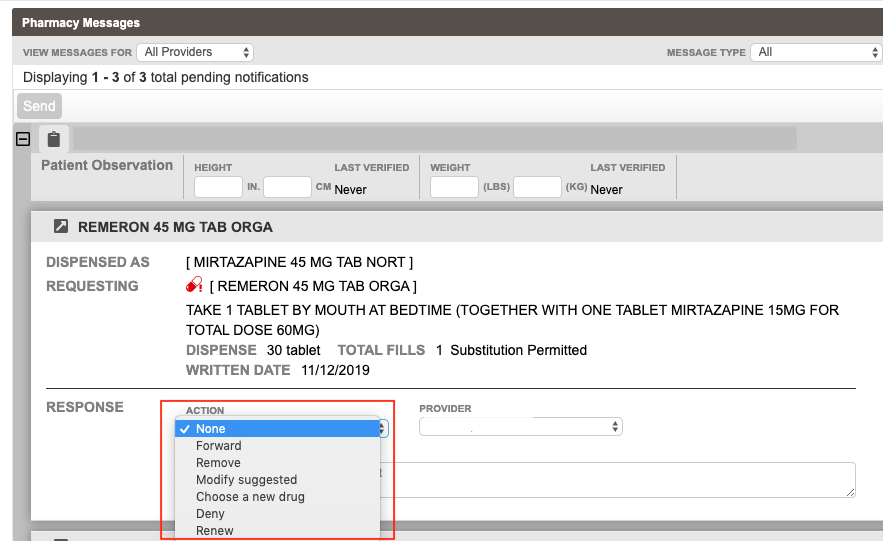Click the clipboard icon in the patient header
883x541 pixels.
pos(53,139)
